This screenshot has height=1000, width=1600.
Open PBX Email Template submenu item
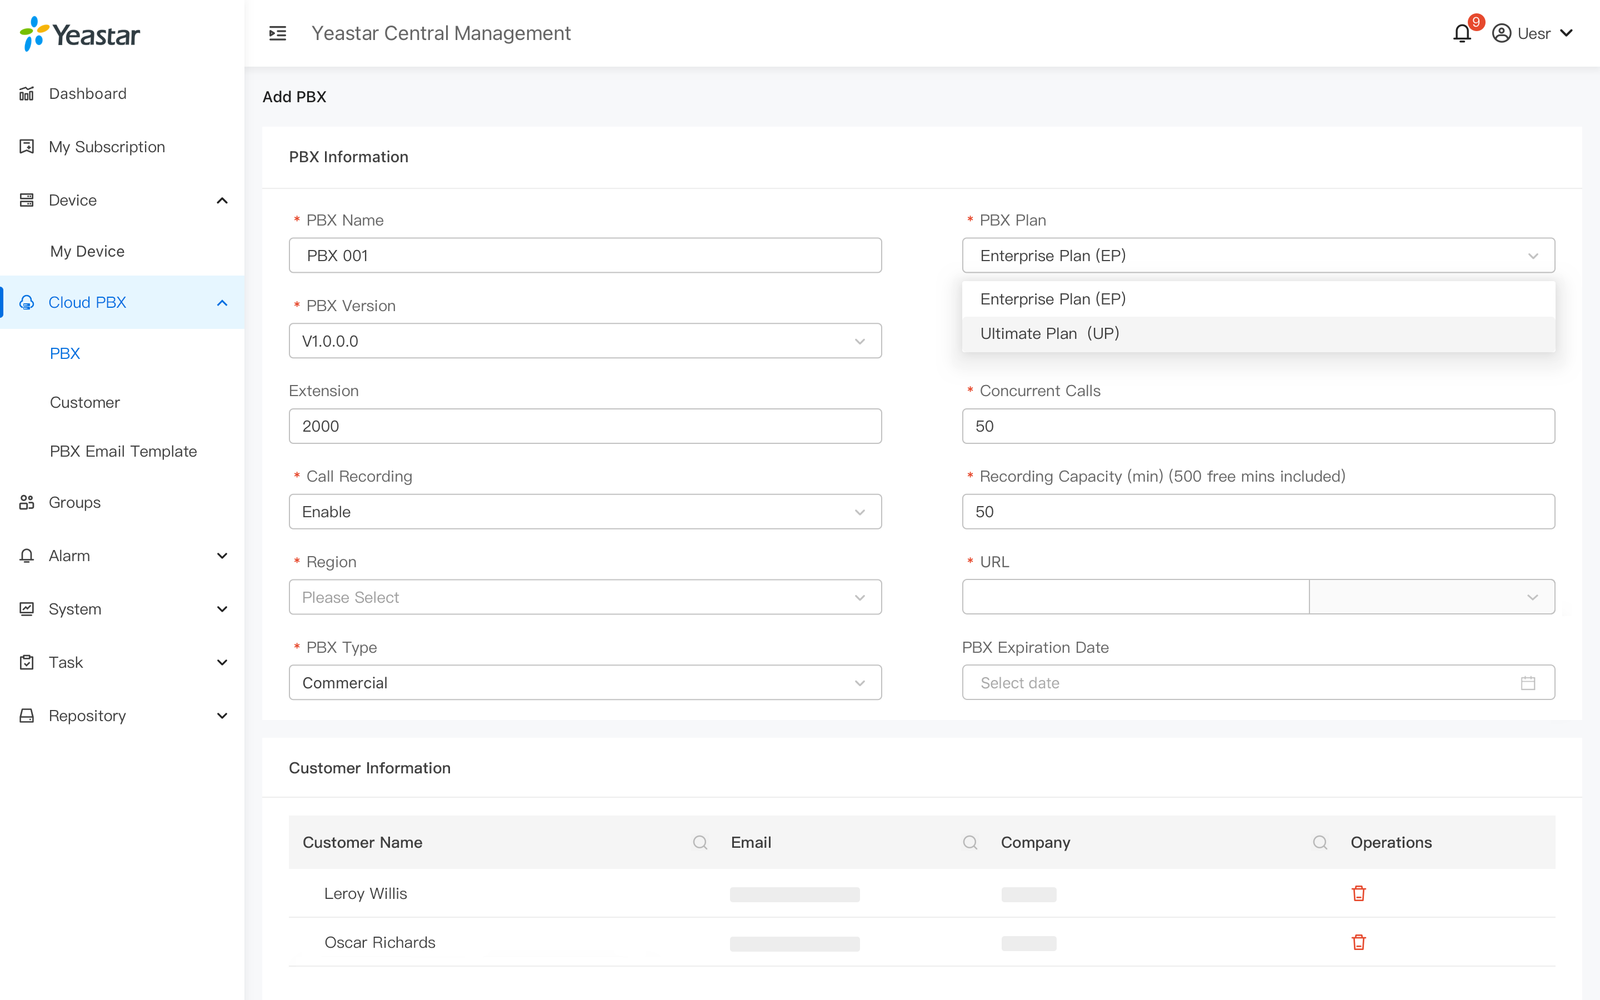(122, 452)
